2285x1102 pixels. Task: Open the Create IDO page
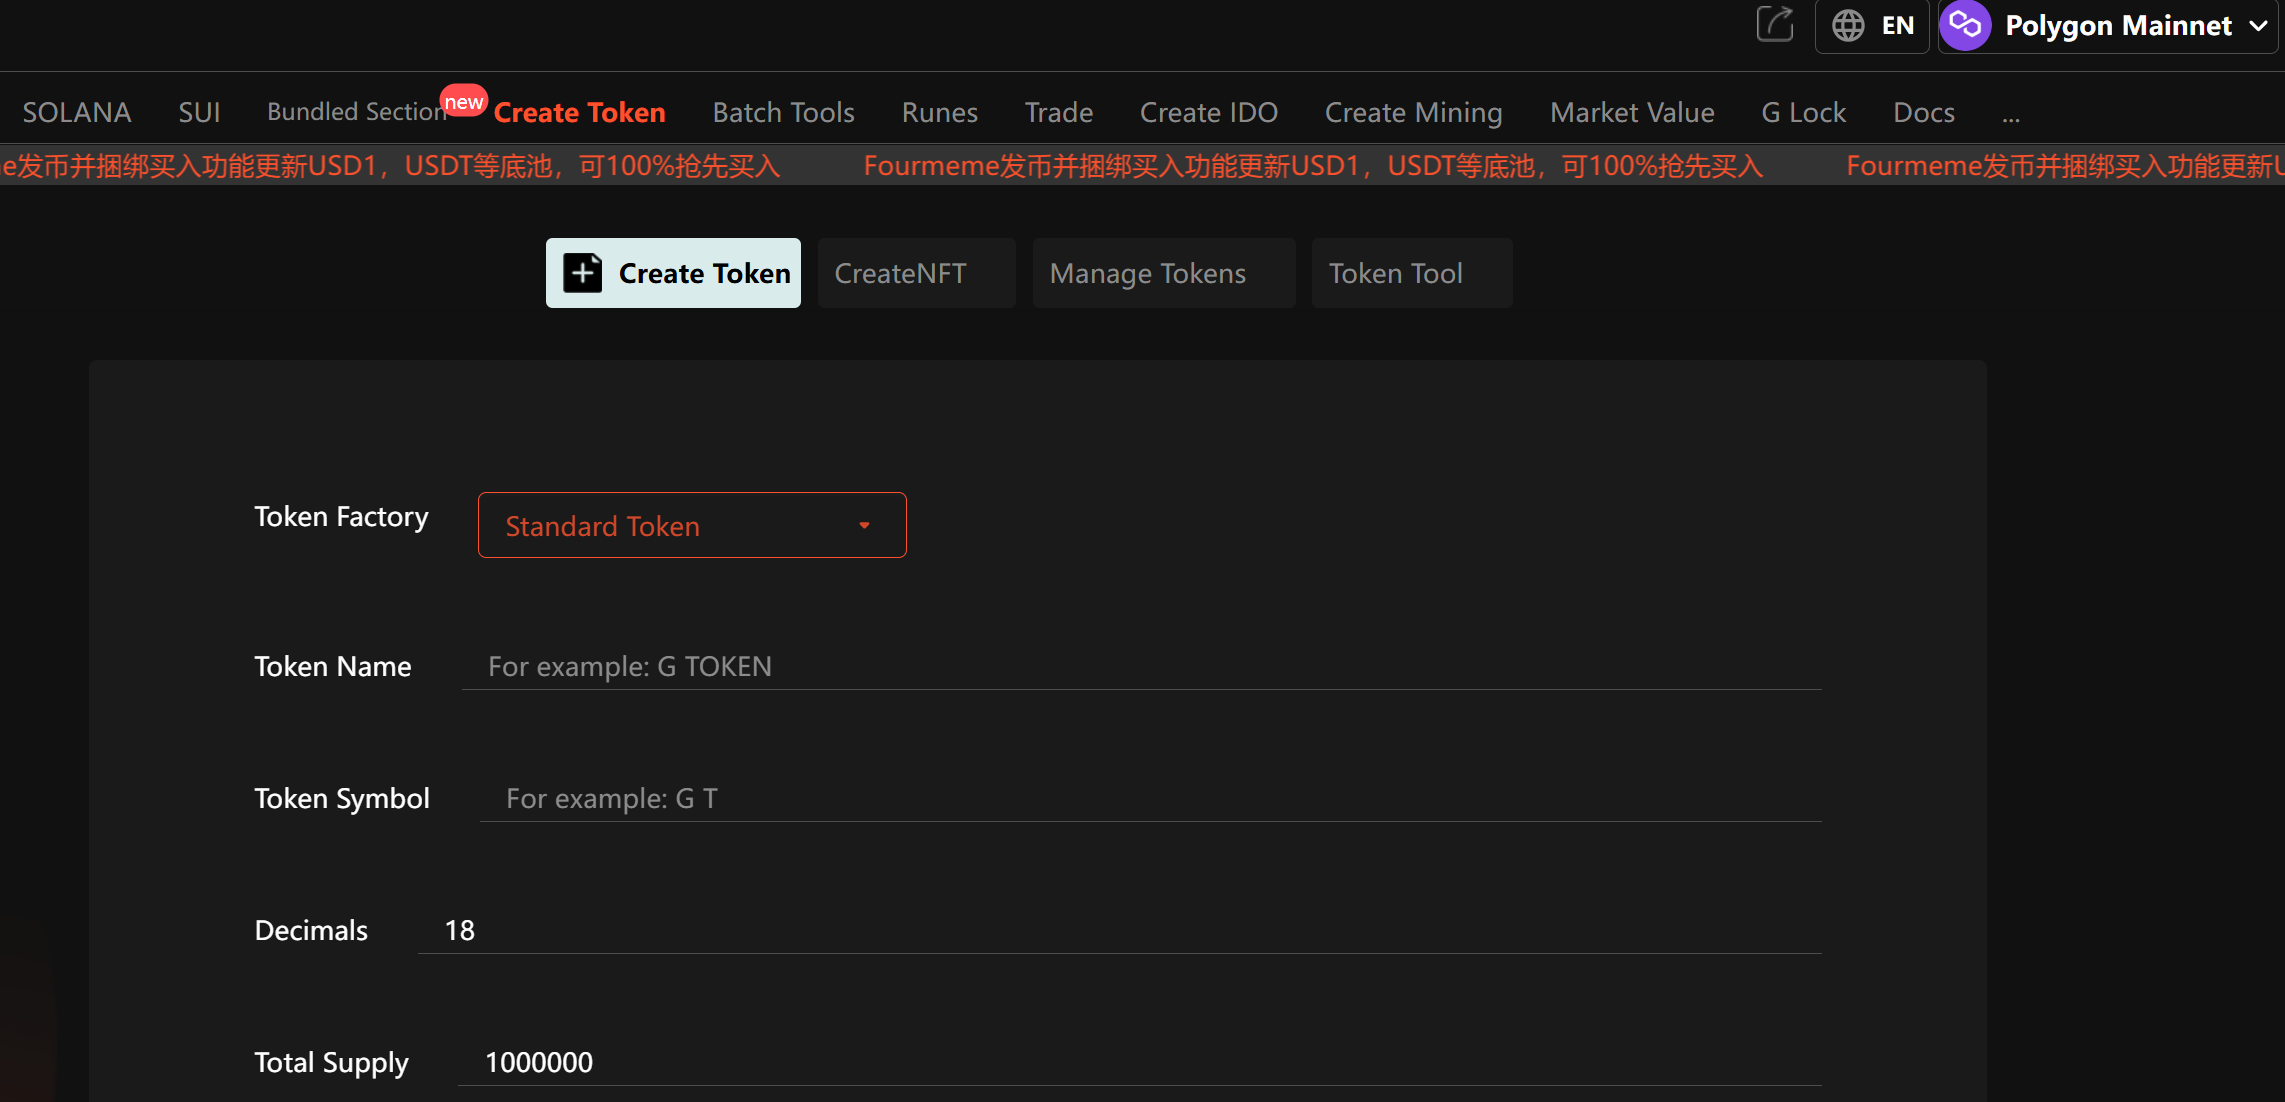[x=1208, y=112]
